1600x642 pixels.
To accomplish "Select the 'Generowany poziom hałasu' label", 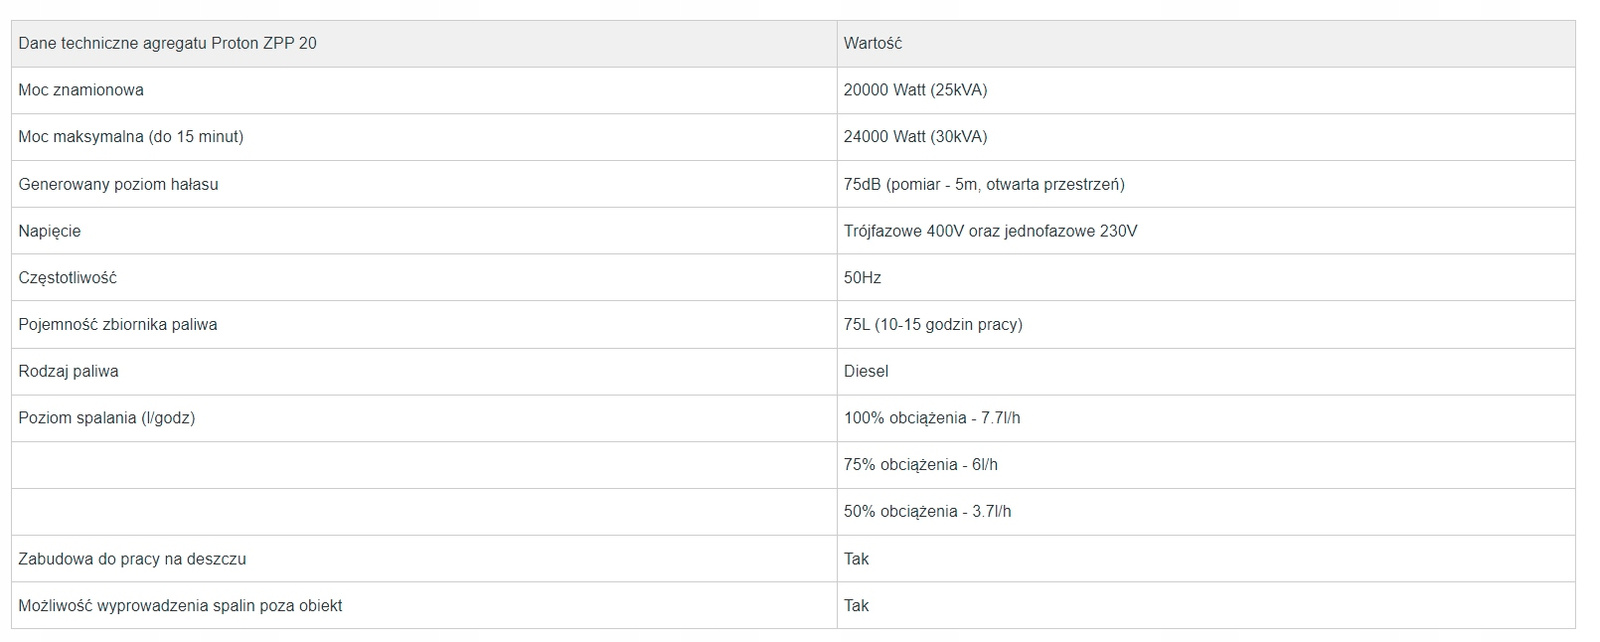I will click(118, 184).
